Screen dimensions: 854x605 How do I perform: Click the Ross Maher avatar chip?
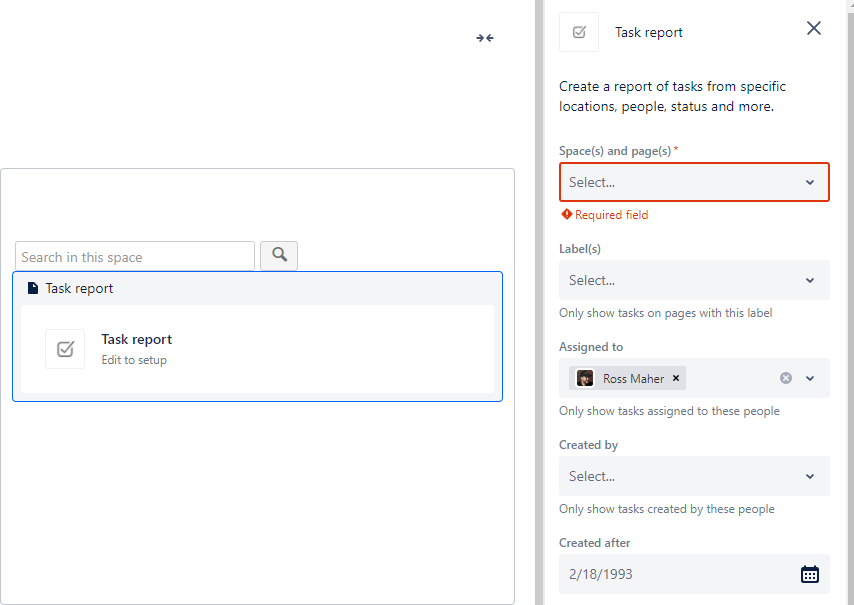click(x=627, y=378)
